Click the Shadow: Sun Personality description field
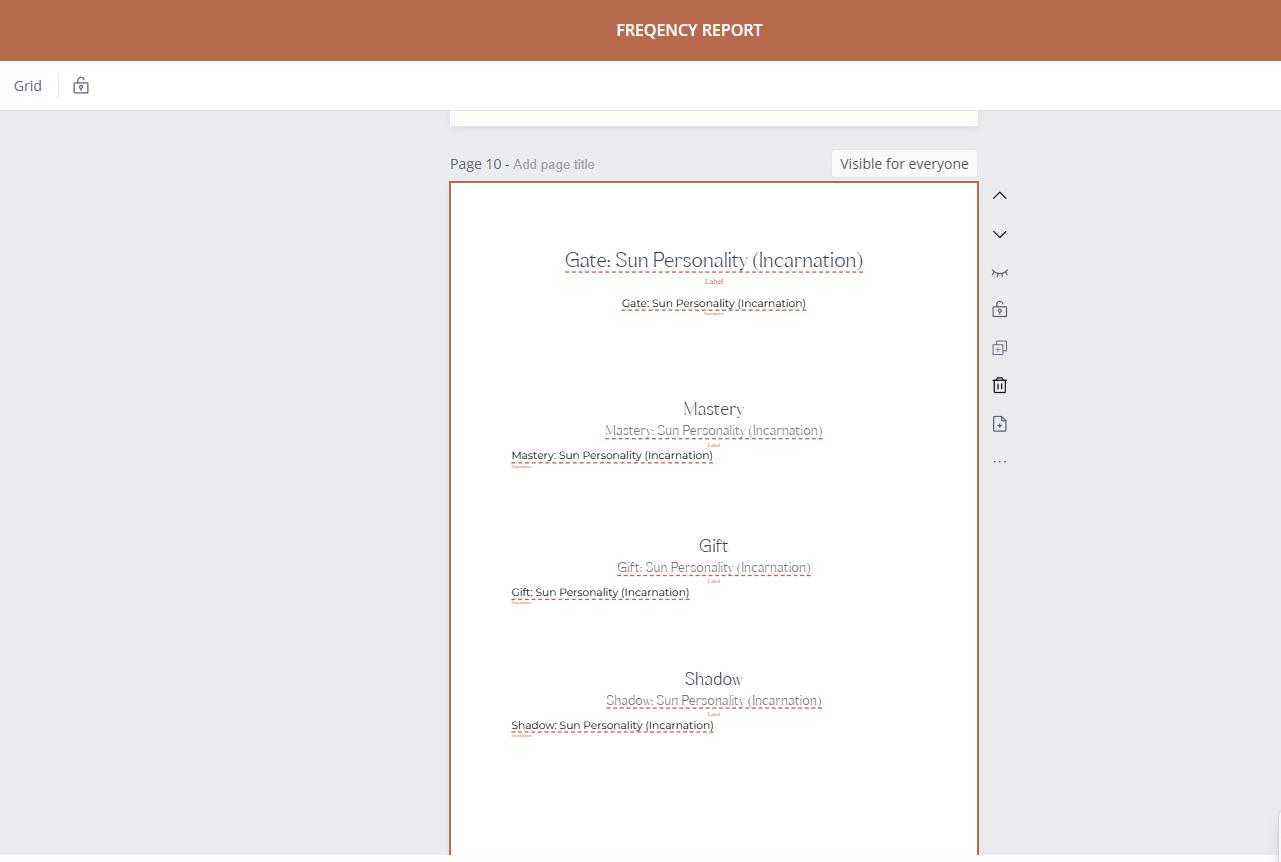Image resolution: width=1281 pixels, height=862 pixels. (x=612, y=726)
